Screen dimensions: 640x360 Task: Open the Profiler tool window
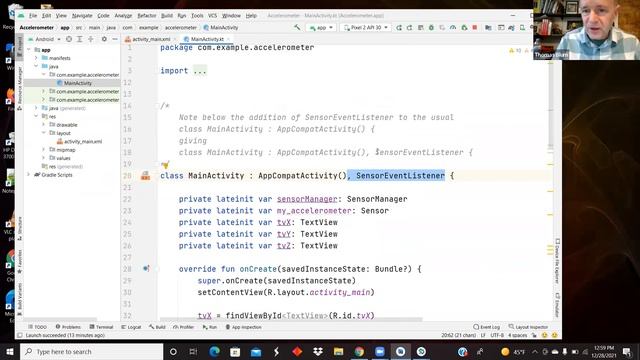click(184, 327)
